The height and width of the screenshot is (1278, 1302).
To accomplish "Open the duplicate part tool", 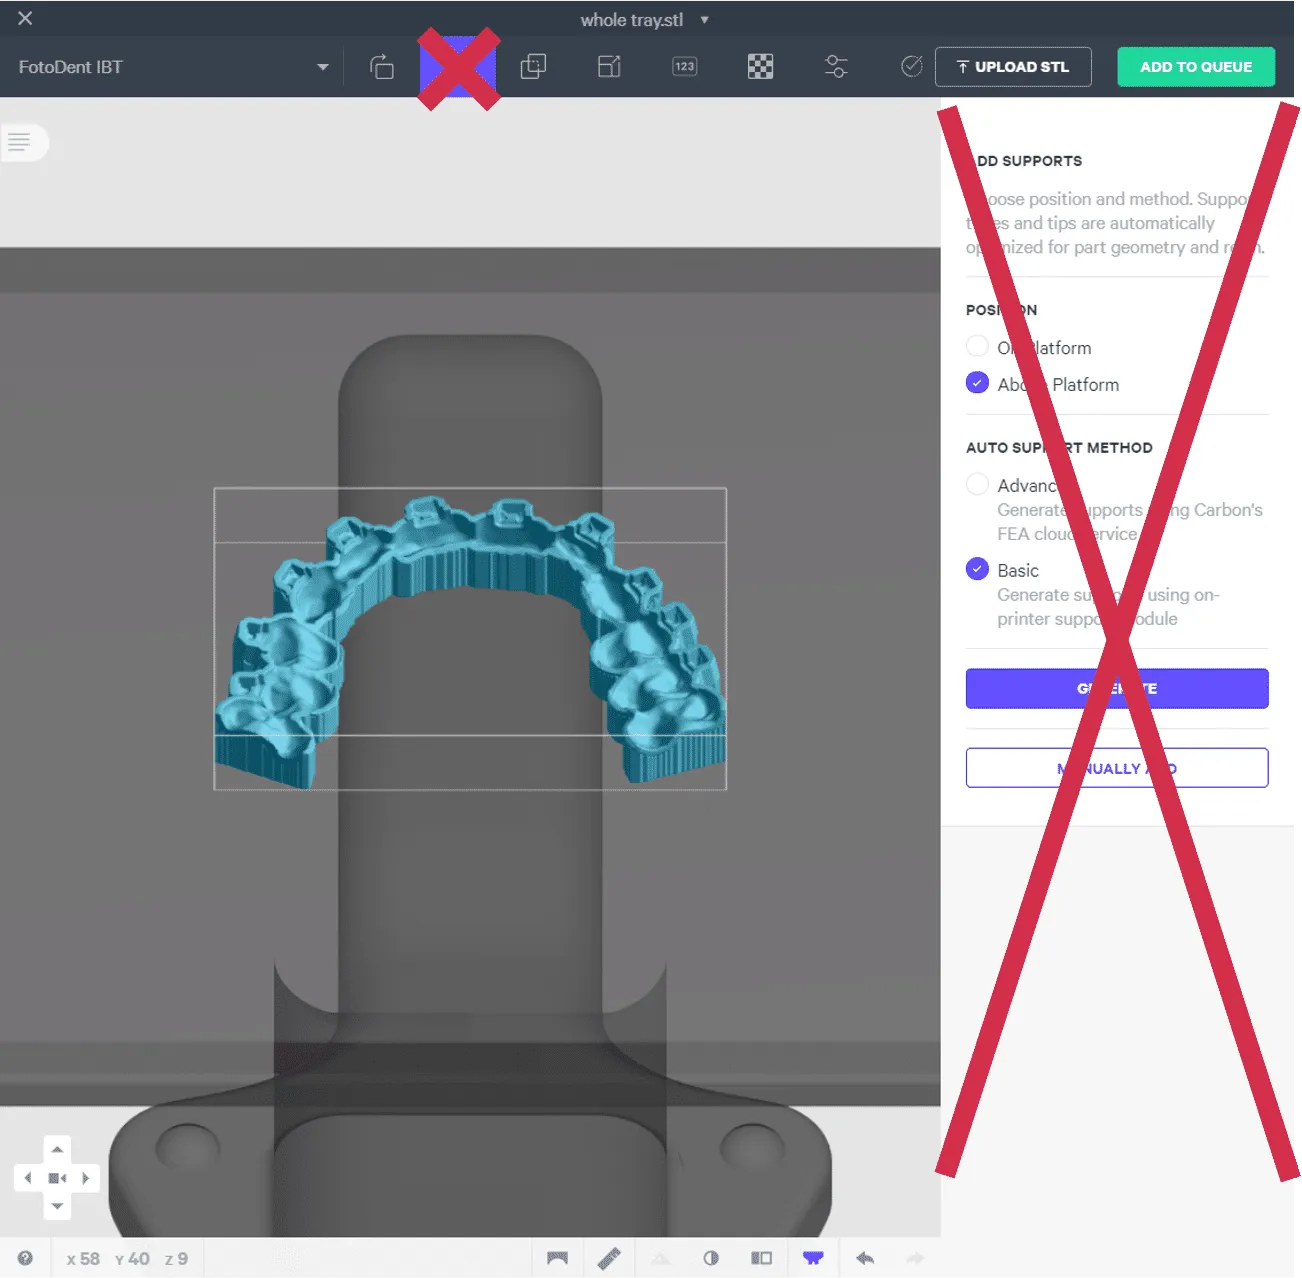I will pos(533,67).
